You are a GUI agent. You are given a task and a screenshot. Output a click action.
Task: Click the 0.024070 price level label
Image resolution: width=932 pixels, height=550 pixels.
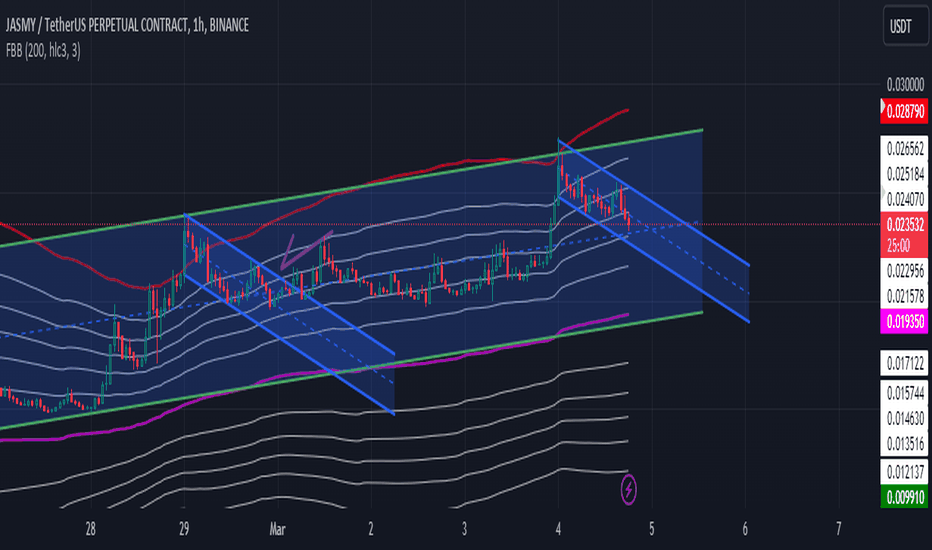click(x=904, y=199)
